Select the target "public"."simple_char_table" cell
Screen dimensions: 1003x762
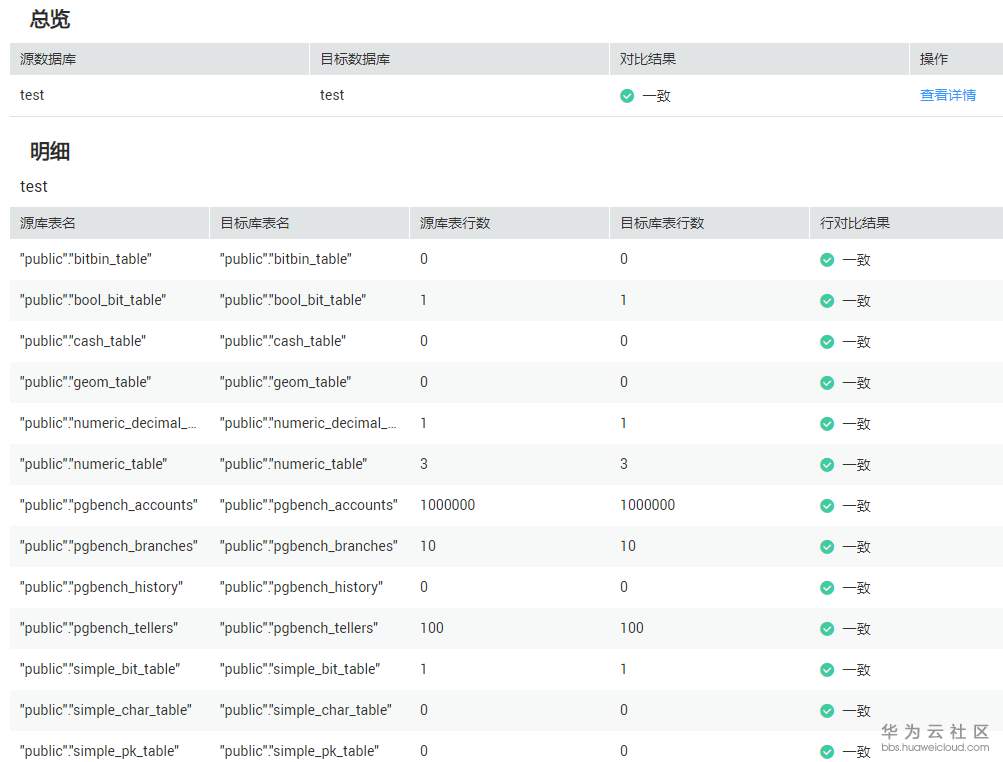point(306,710)
